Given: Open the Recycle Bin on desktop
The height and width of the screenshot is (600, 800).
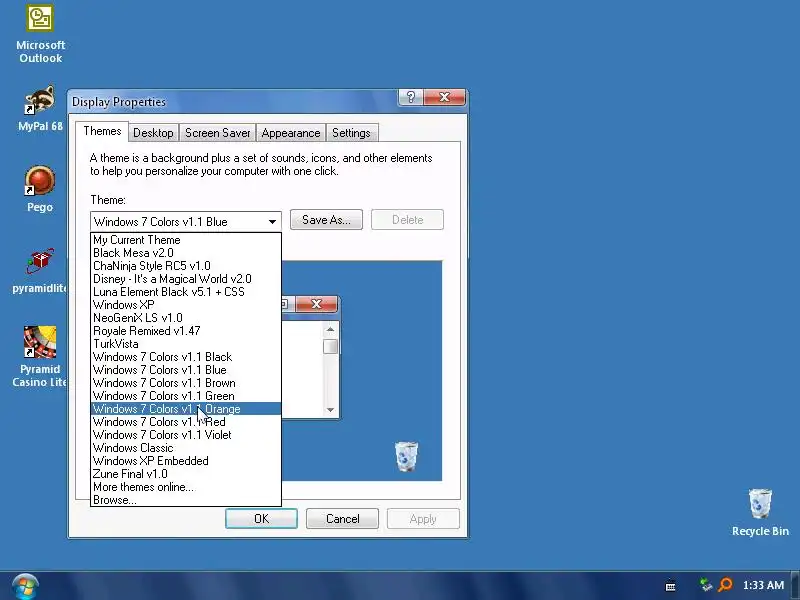Looking at the screenshot, I should point(760,512).
